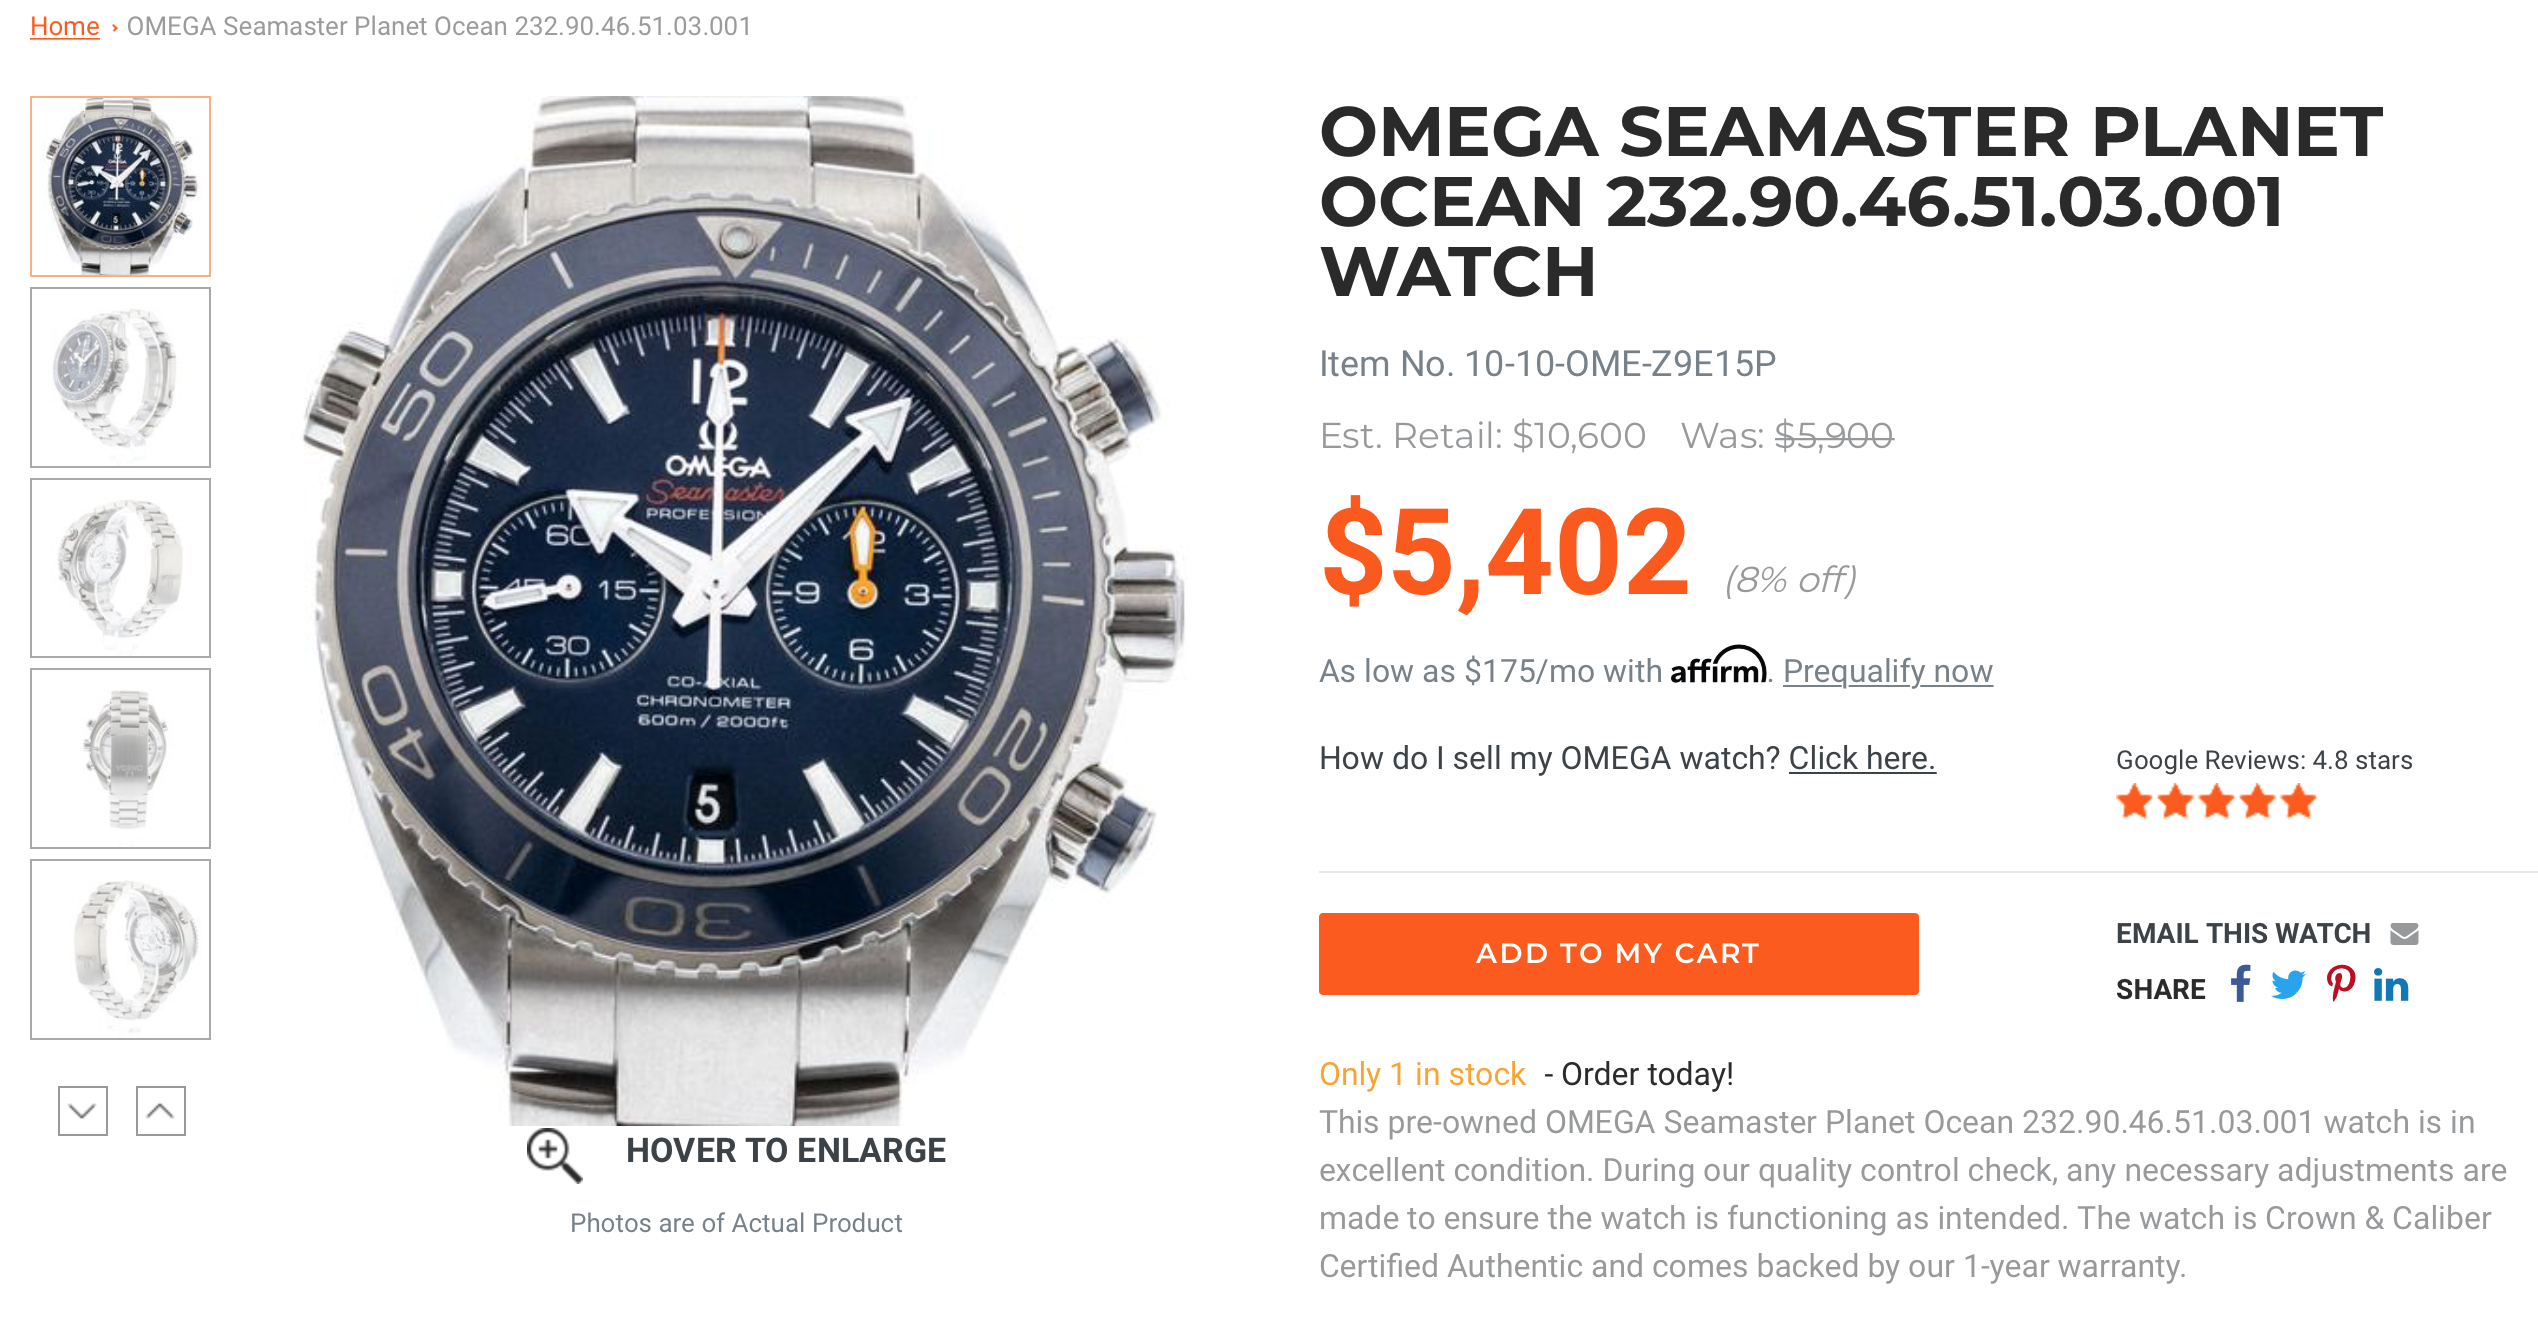This screenshot has height=1326, width=2538.
Task: Show the third side-view thumbnail
Action: 121,568
